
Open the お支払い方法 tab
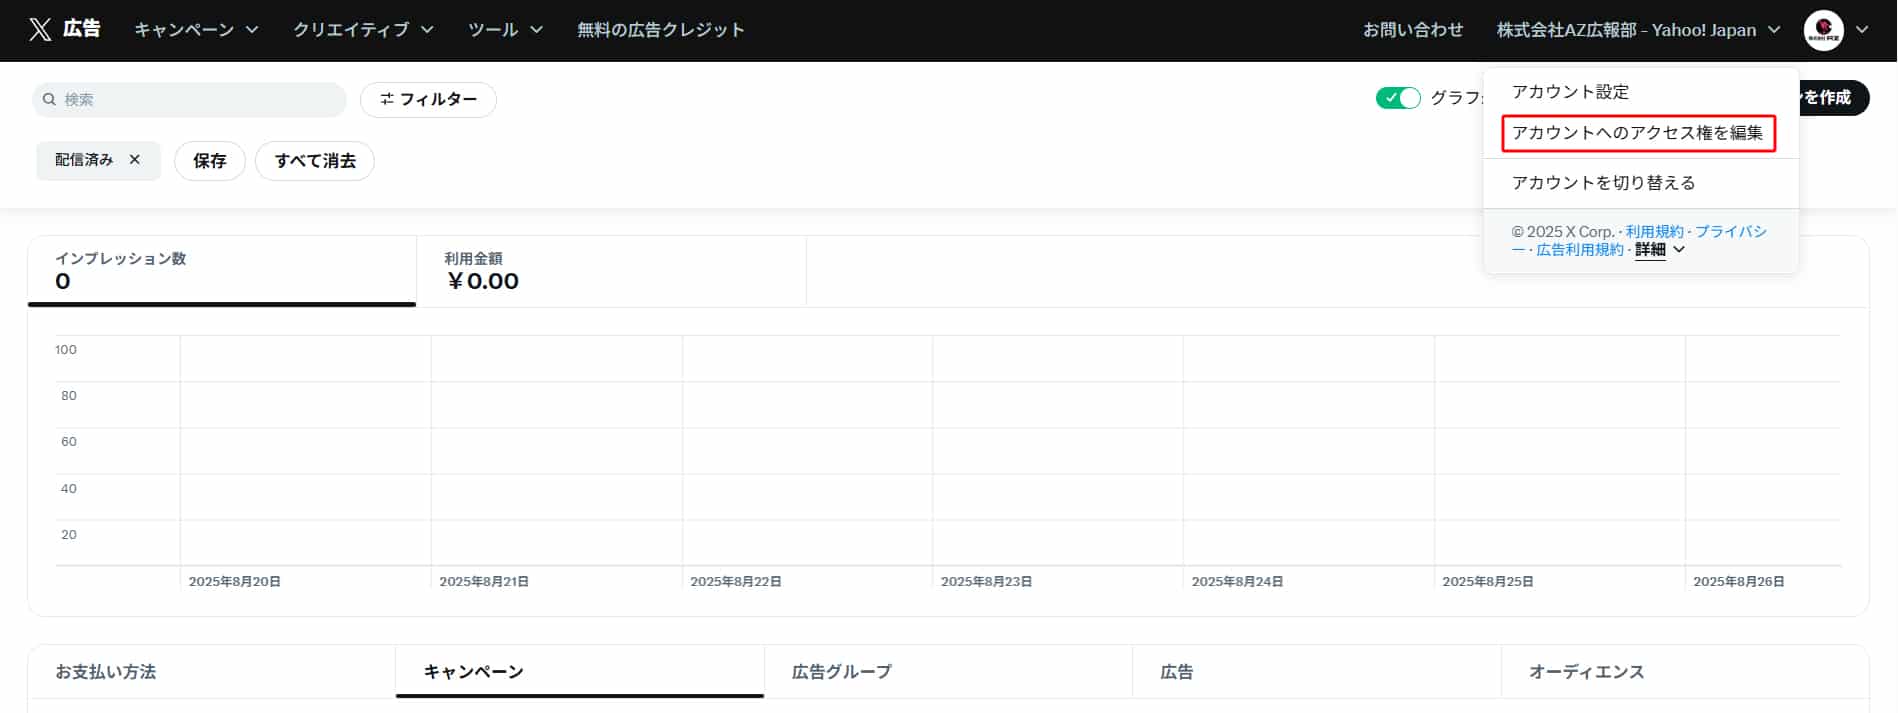click(x=106, y=672)
